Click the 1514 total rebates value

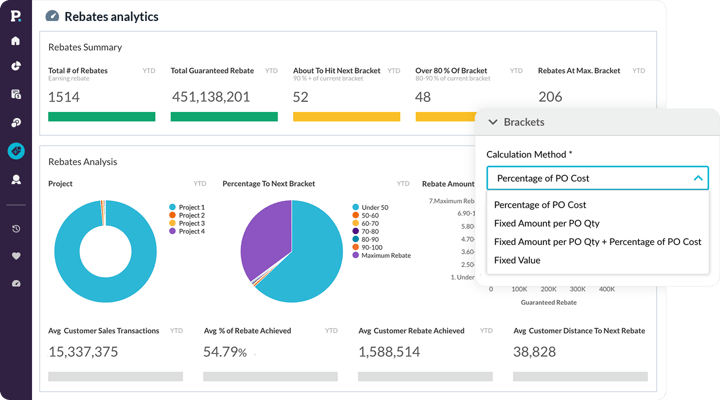[64, 97]
